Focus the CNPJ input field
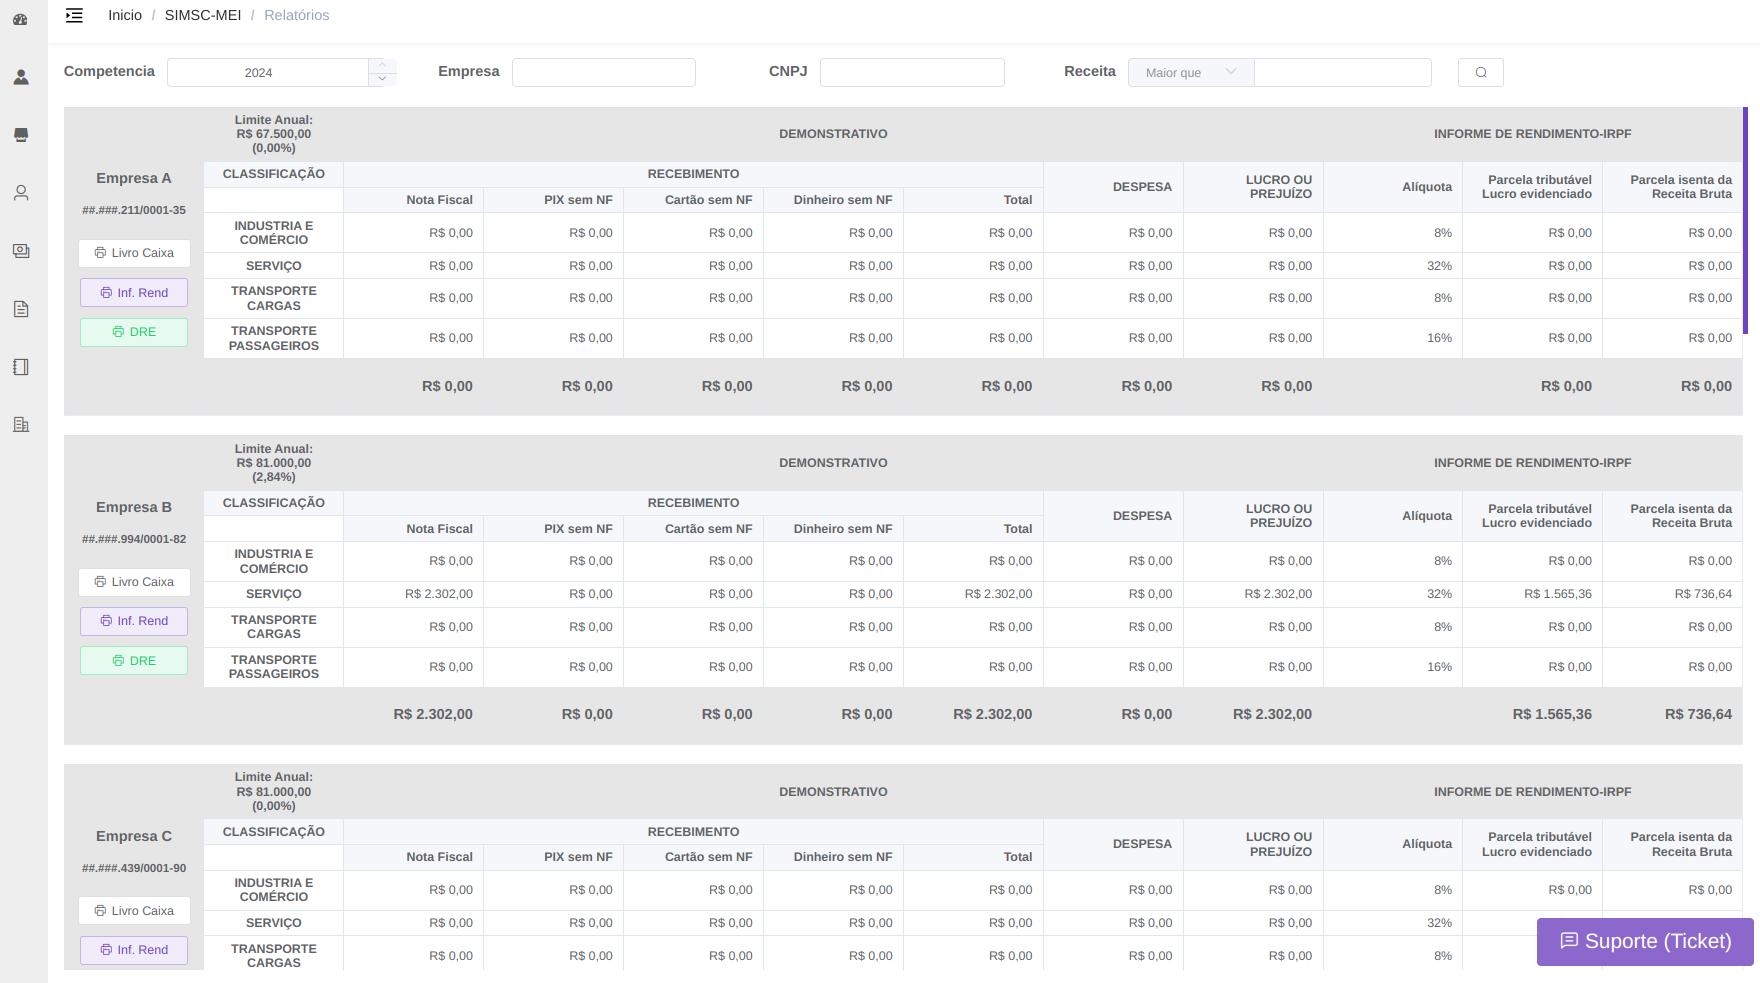The image size is (1760, 983). pos(911,72)
